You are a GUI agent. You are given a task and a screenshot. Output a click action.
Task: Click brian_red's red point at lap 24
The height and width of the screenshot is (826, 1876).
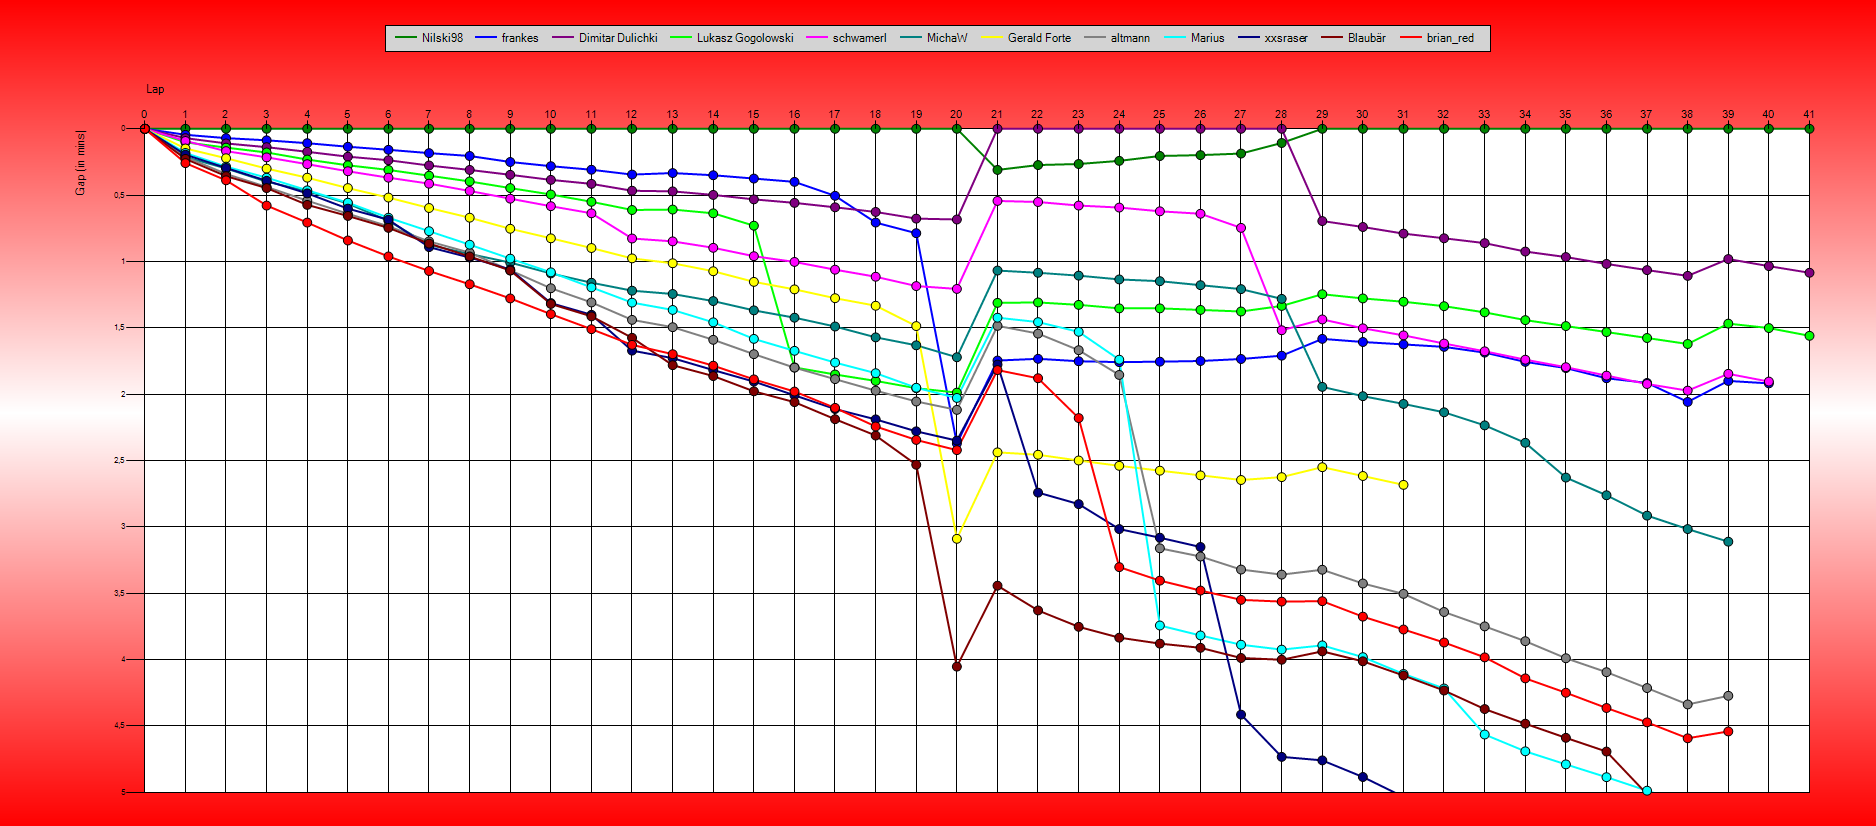pos(1119,567)
